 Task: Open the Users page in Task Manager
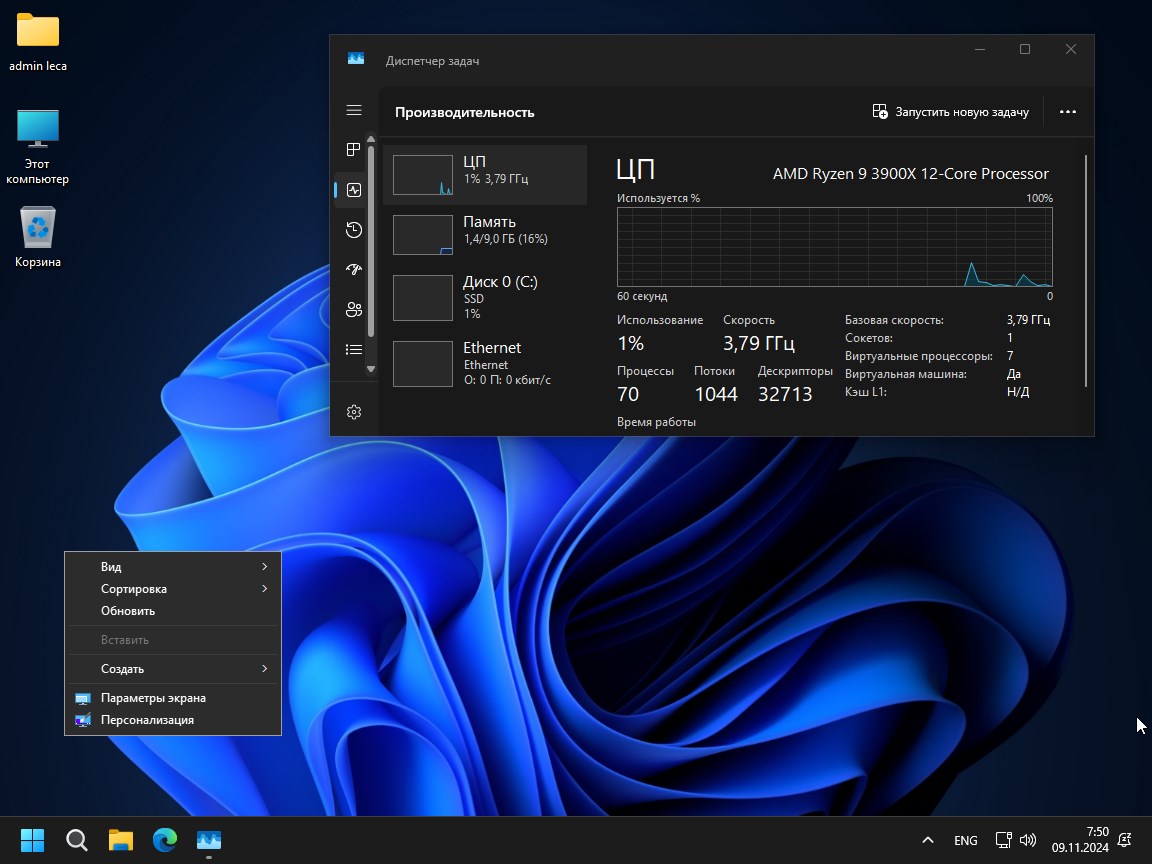pos(353,309)
